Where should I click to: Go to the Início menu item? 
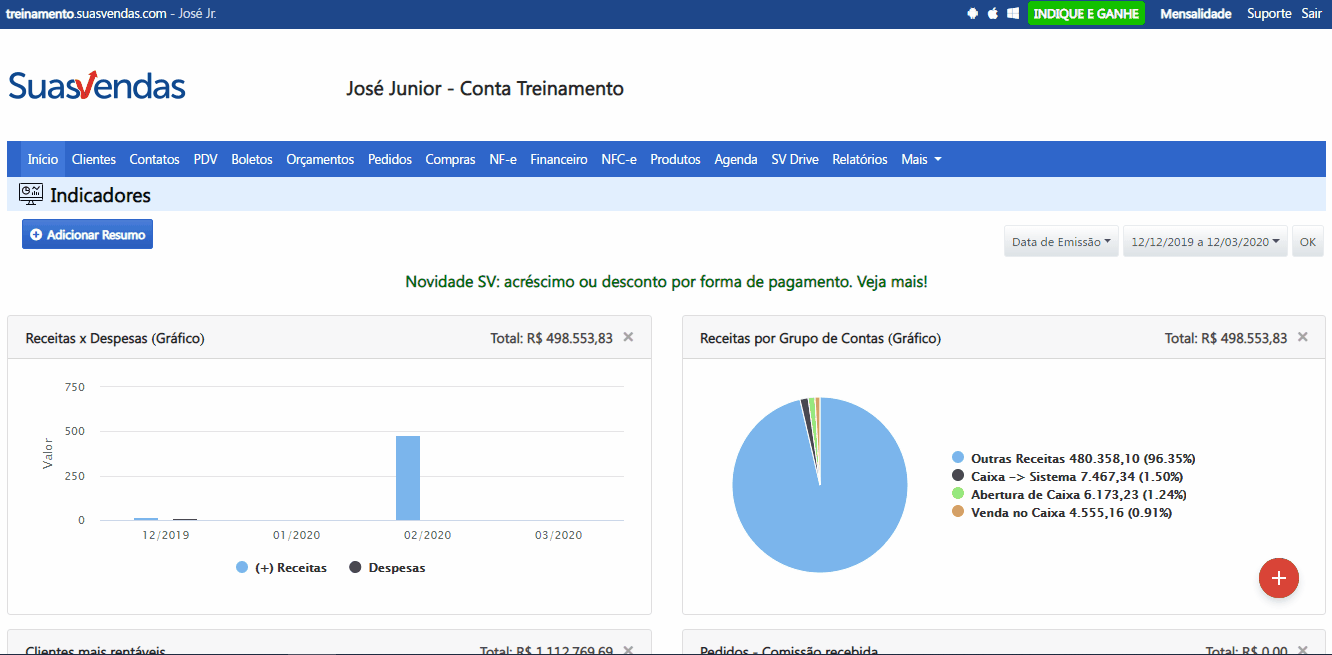pos(43,159)
